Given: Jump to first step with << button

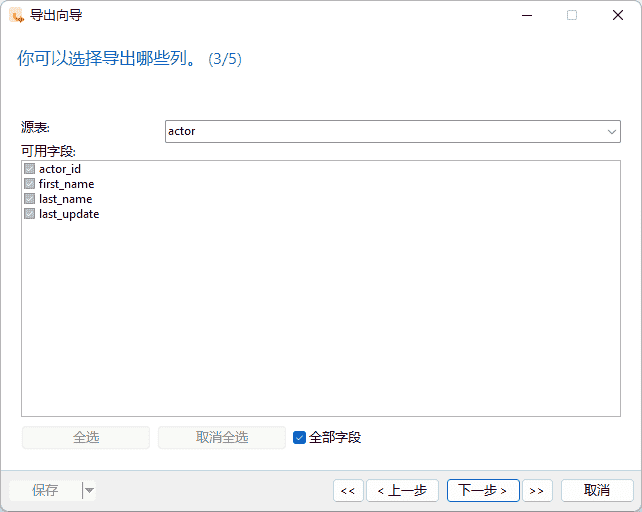Looking at the screenshot, I should click(x=348, y=490).
